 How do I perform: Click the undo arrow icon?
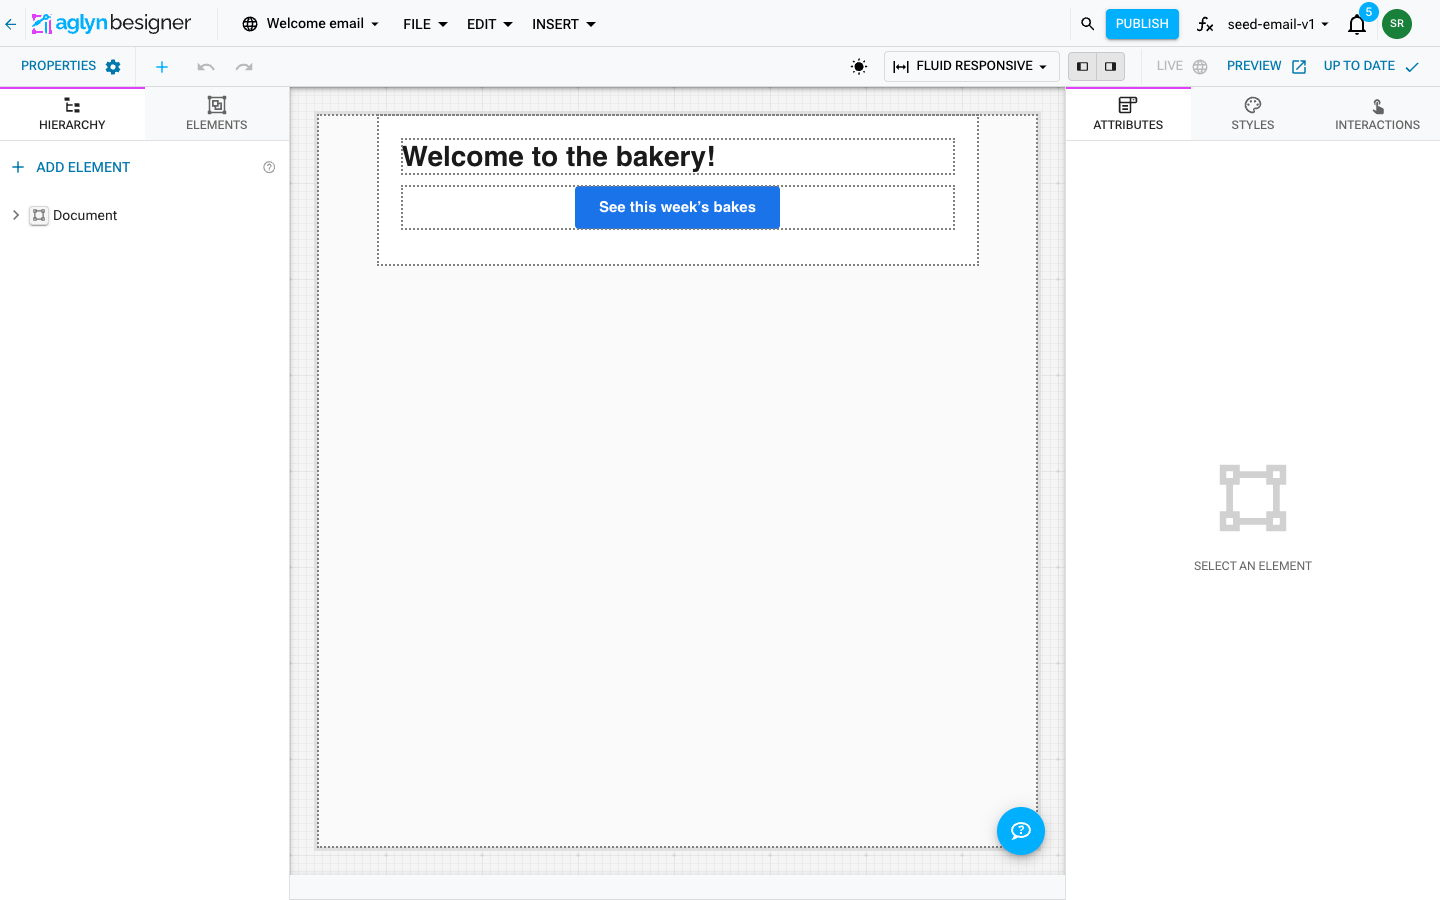coord(206,67)
